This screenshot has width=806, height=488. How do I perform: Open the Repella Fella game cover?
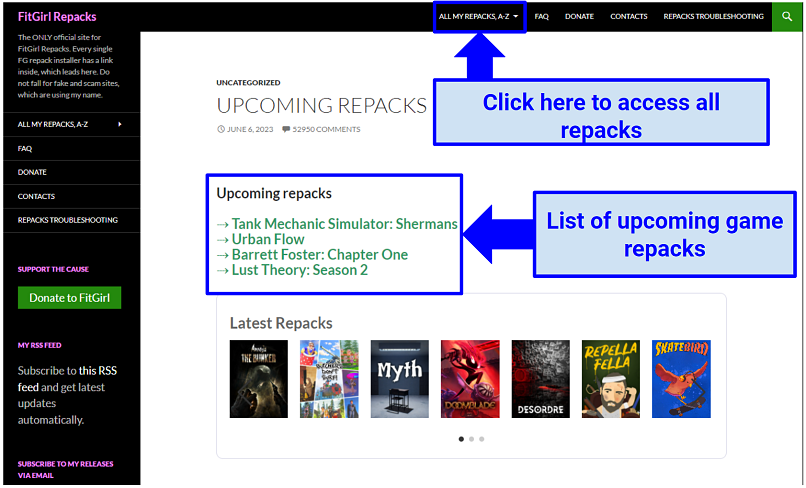[x=611, y=379]
